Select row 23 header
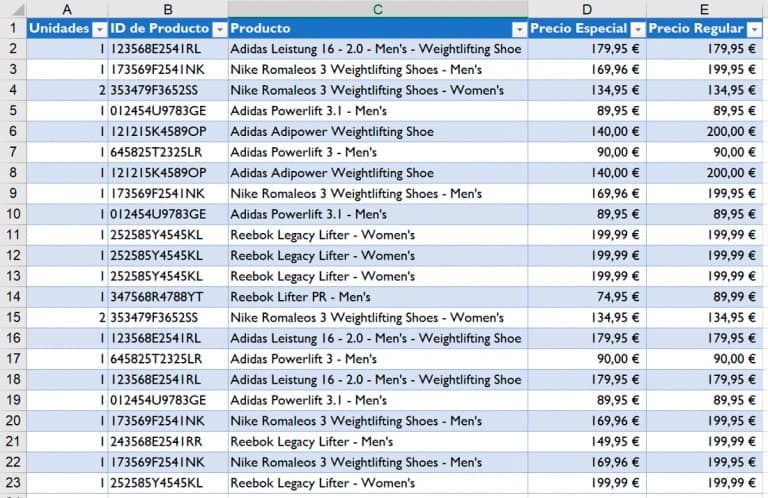Screen dimensions: 768x498 13,483
